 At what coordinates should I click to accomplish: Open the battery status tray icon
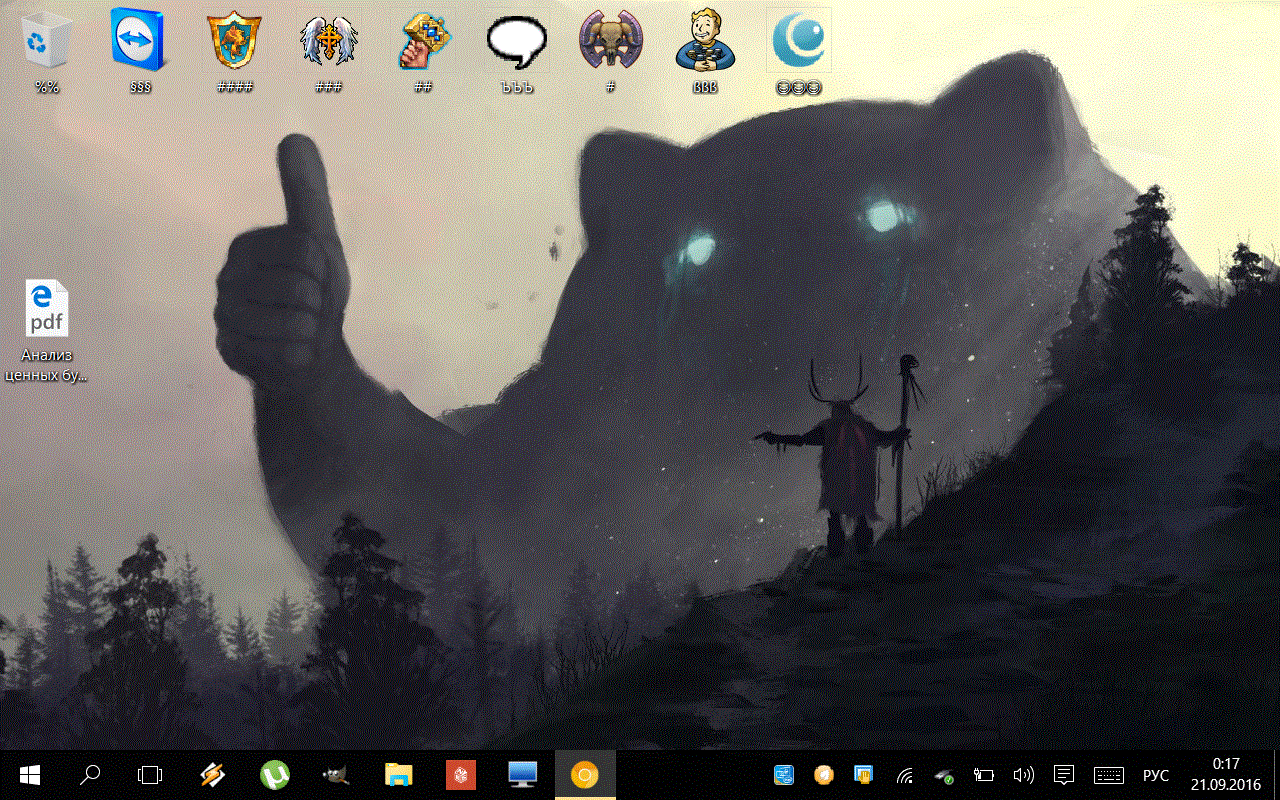[x=984, y=775]
